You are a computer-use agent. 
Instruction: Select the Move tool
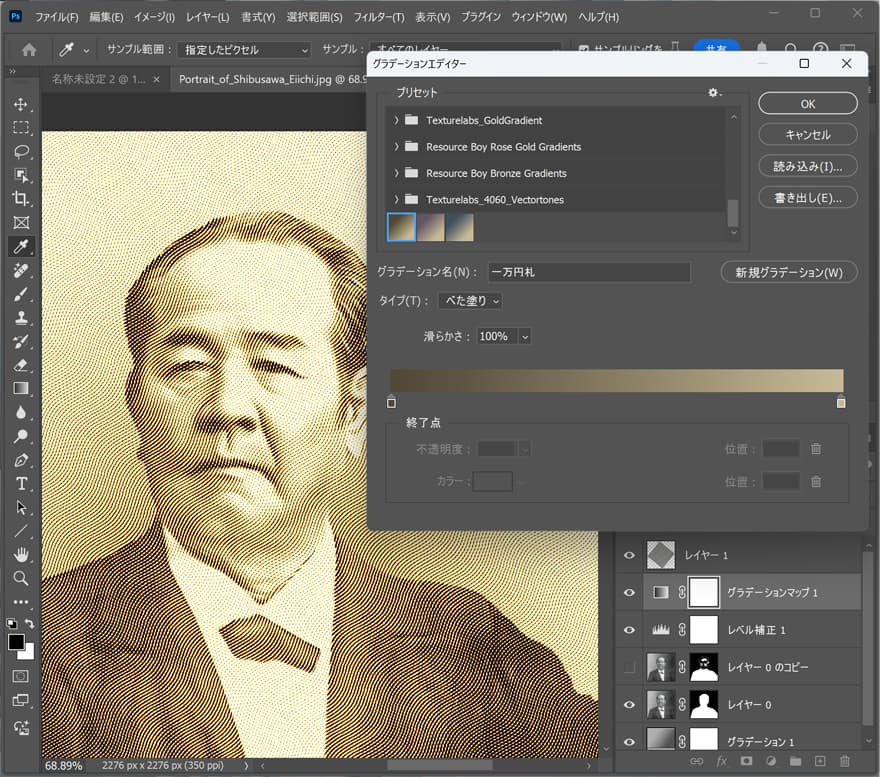point(21,104)
